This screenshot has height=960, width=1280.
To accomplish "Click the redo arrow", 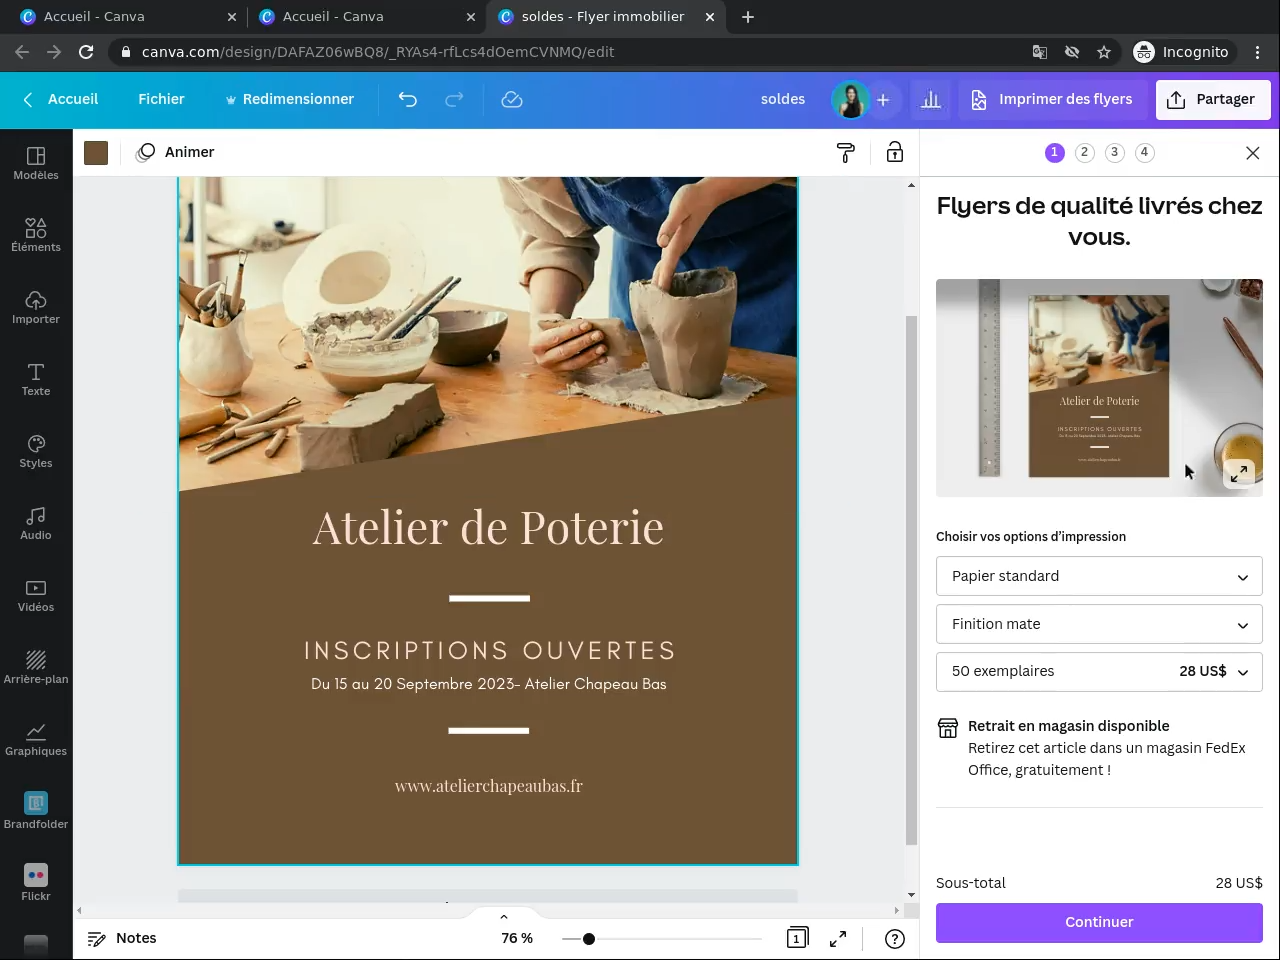I will pos(454,99).
